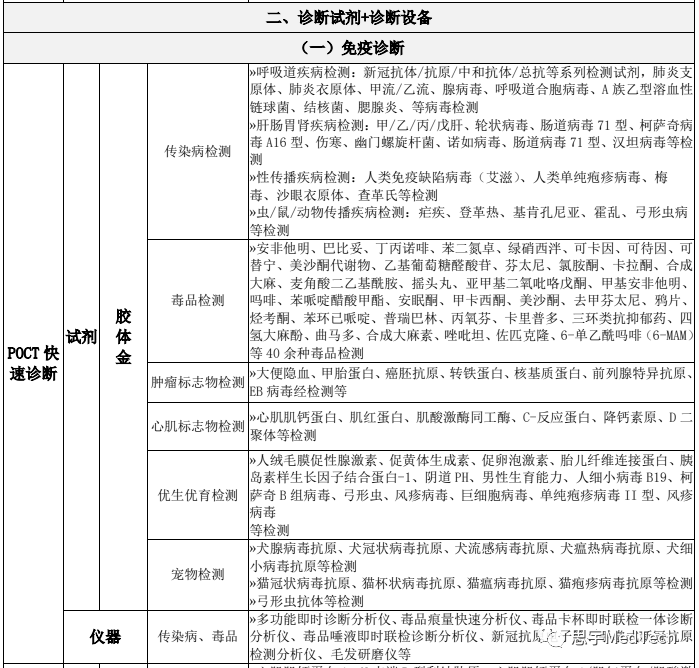Click the 虫/鼠/动物传播疾病检测 bullet line
Viewport: 699px width, 668px height.
point(470,220)
